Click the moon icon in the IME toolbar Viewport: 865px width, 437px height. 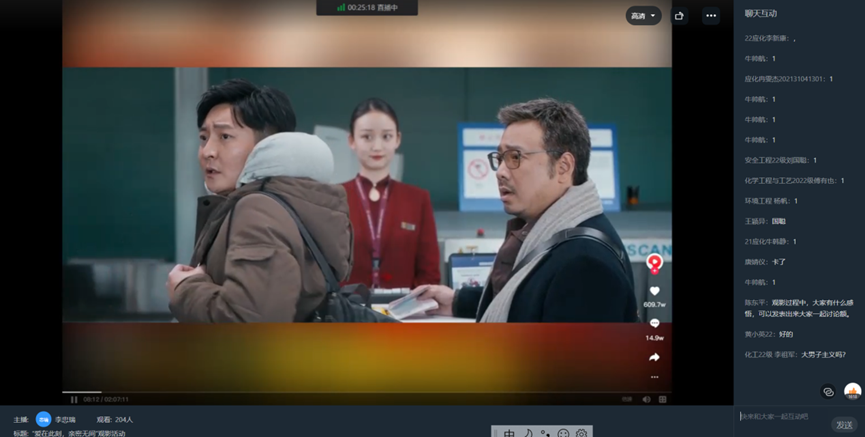tap(528, 433)
